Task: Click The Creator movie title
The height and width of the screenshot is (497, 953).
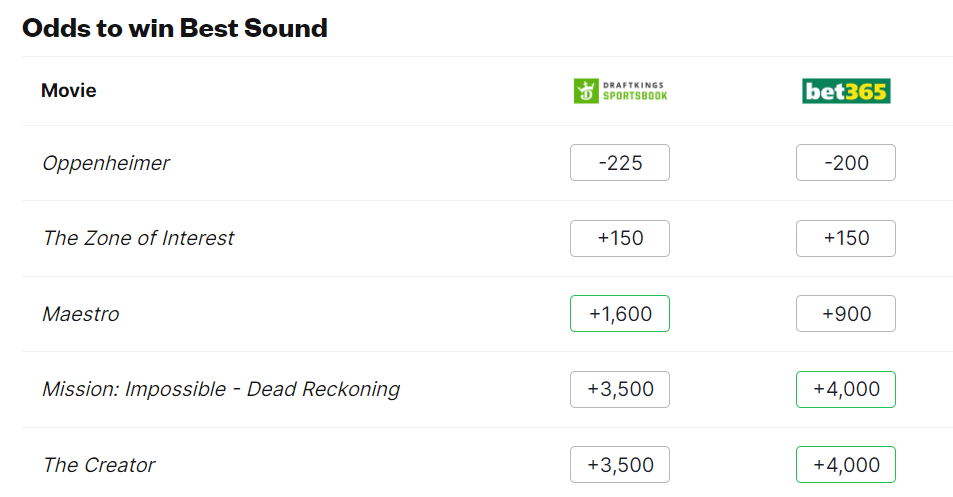Action: click(99, 465)
